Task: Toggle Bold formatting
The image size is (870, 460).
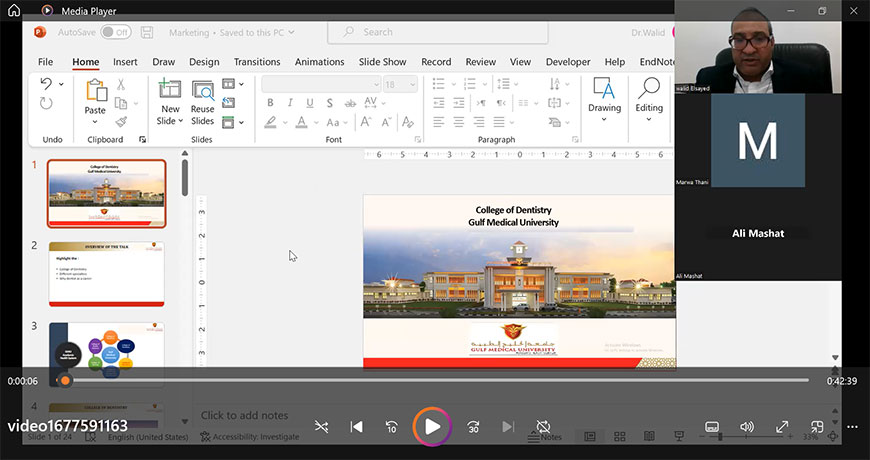Action: click(x=270, y=103)
